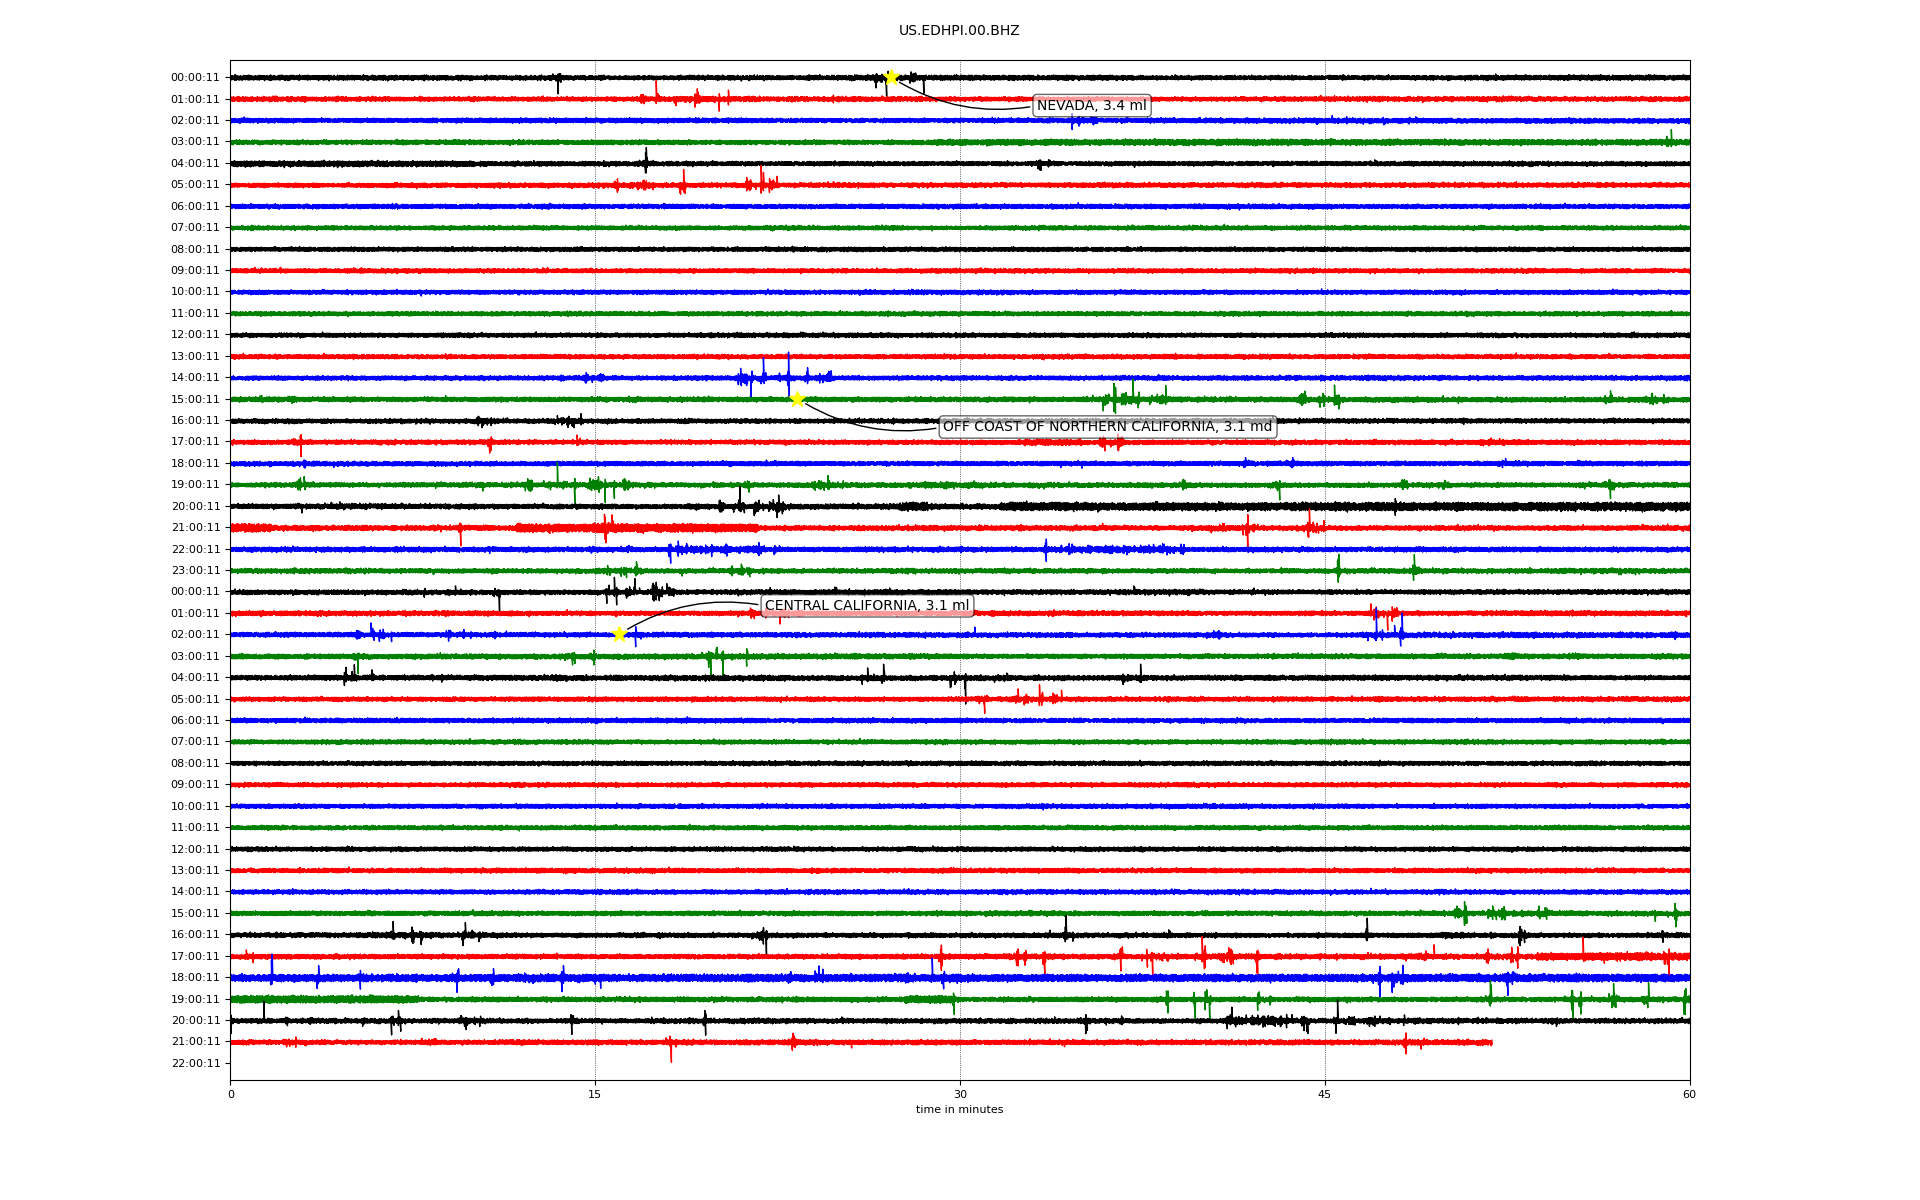Image resolution: width=1920 pixels, height=1200 pixels.
Task: Click the x-axis tick label 15
Action: click(595, 1094)
